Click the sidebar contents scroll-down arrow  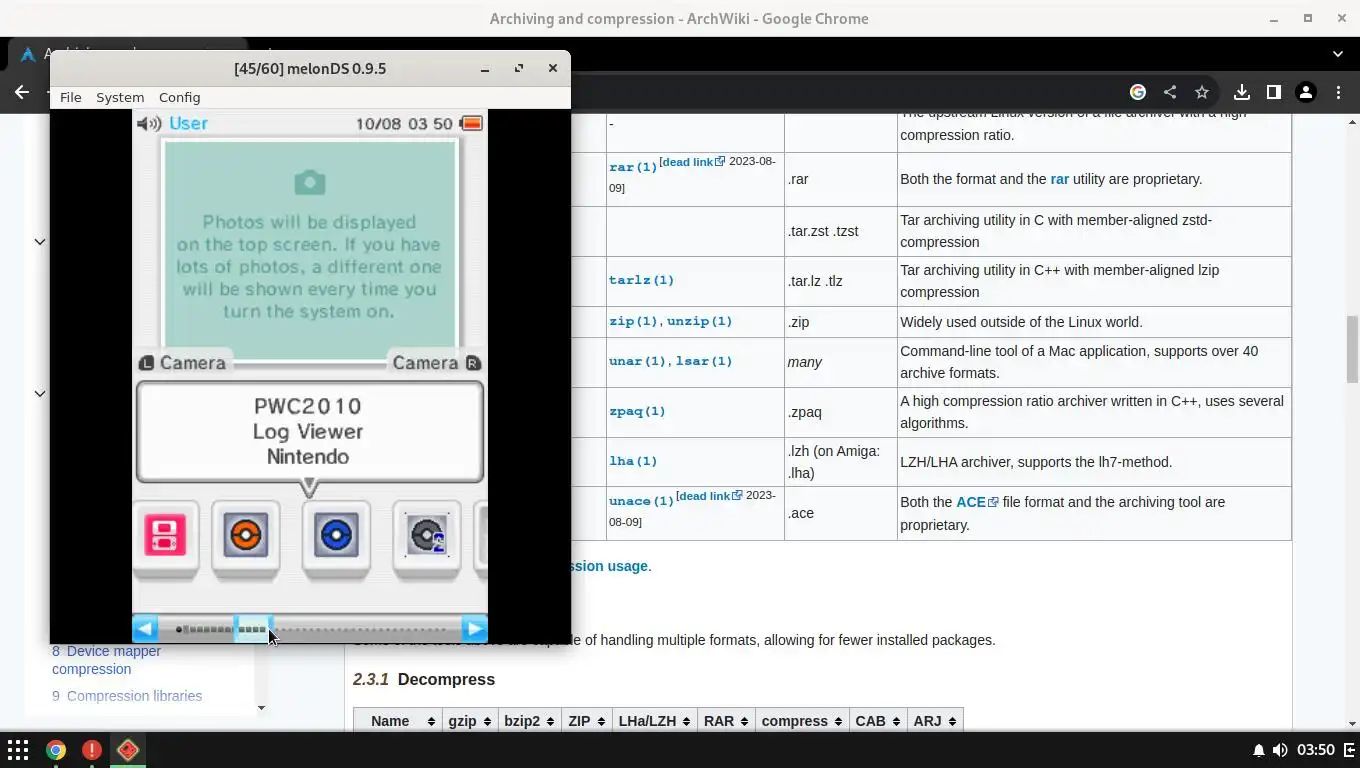pyautogui.click(x=261, y=708)
